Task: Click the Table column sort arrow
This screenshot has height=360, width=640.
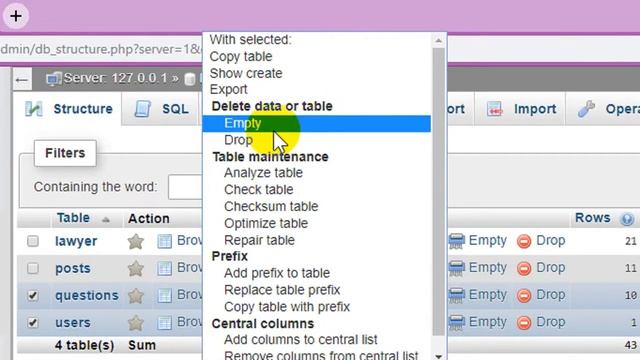Action: (x=106, y=220)
